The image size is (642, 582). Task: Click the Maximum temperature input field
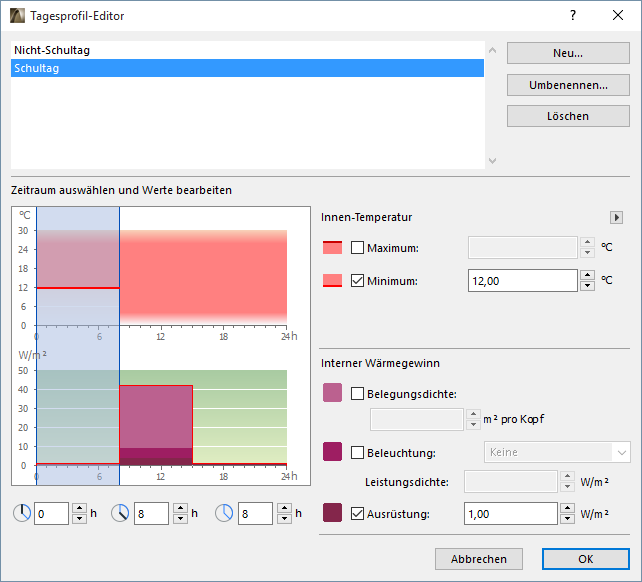click(x=522, y=247)
